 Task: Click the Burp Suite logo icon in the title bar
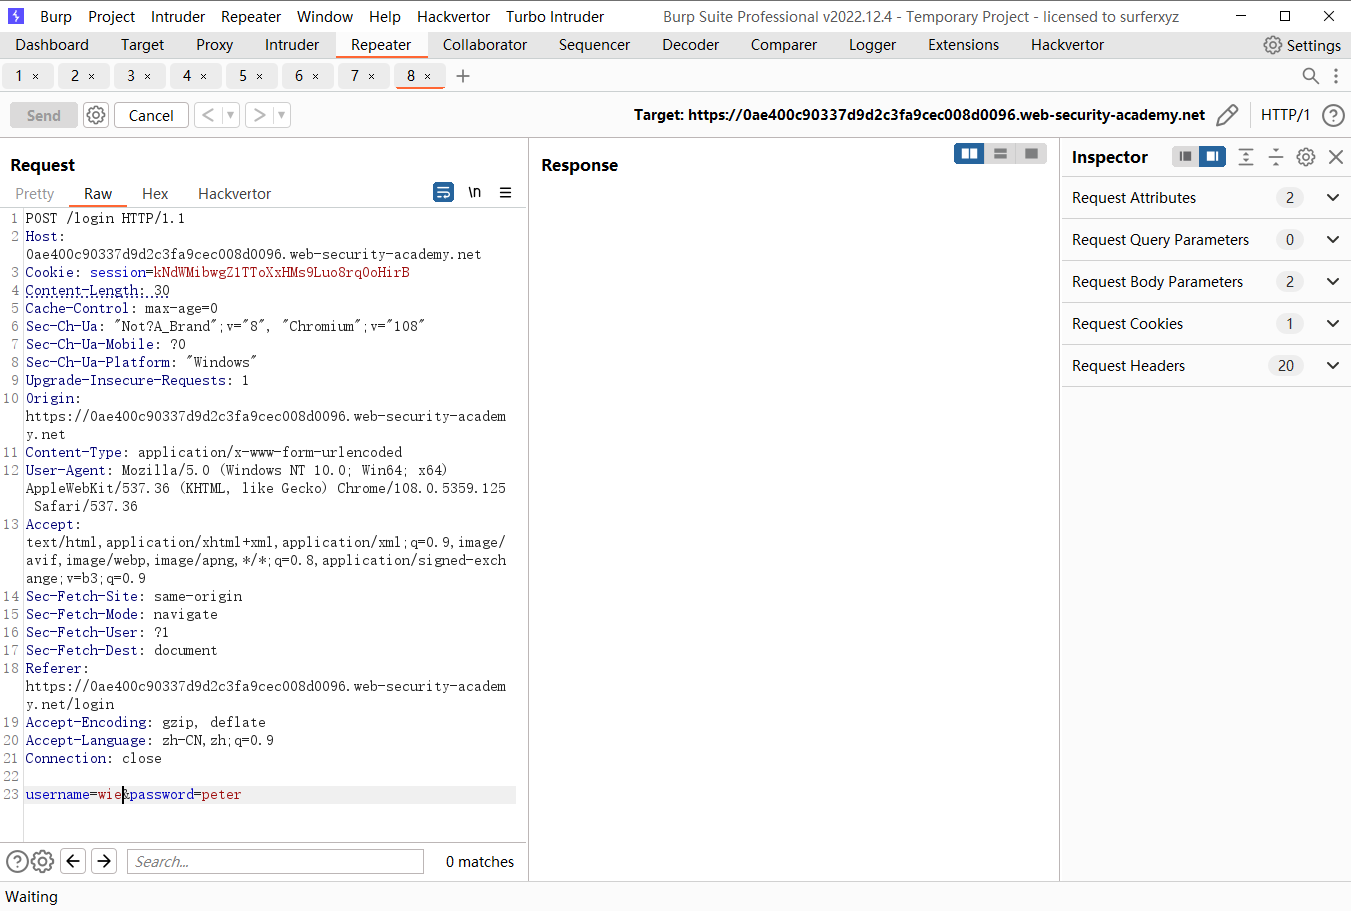coord(16,16)
